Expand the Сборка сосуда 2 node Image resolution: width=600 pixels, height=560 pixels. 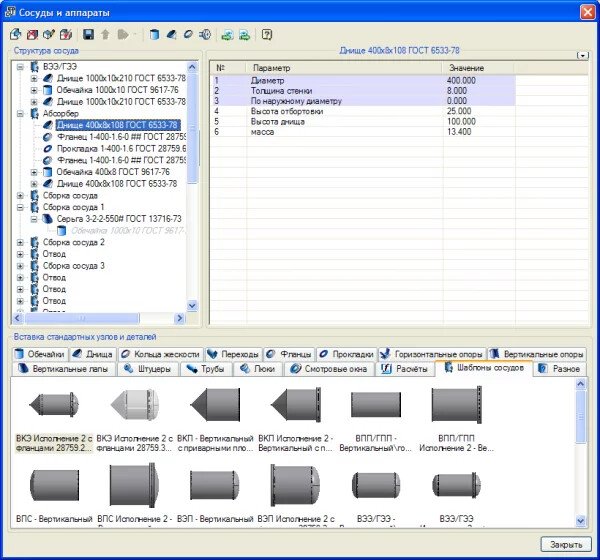point(21,242)
